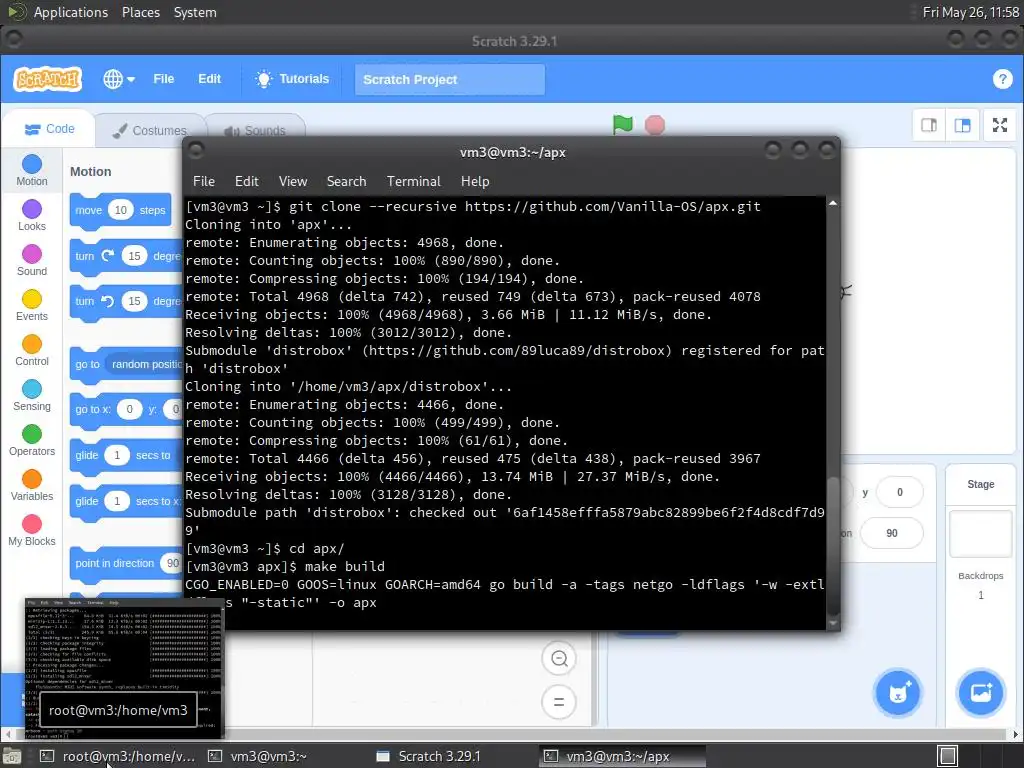Click the 10 value in move block
Viewport: 1024px width, 768px height.
[121, 210]
